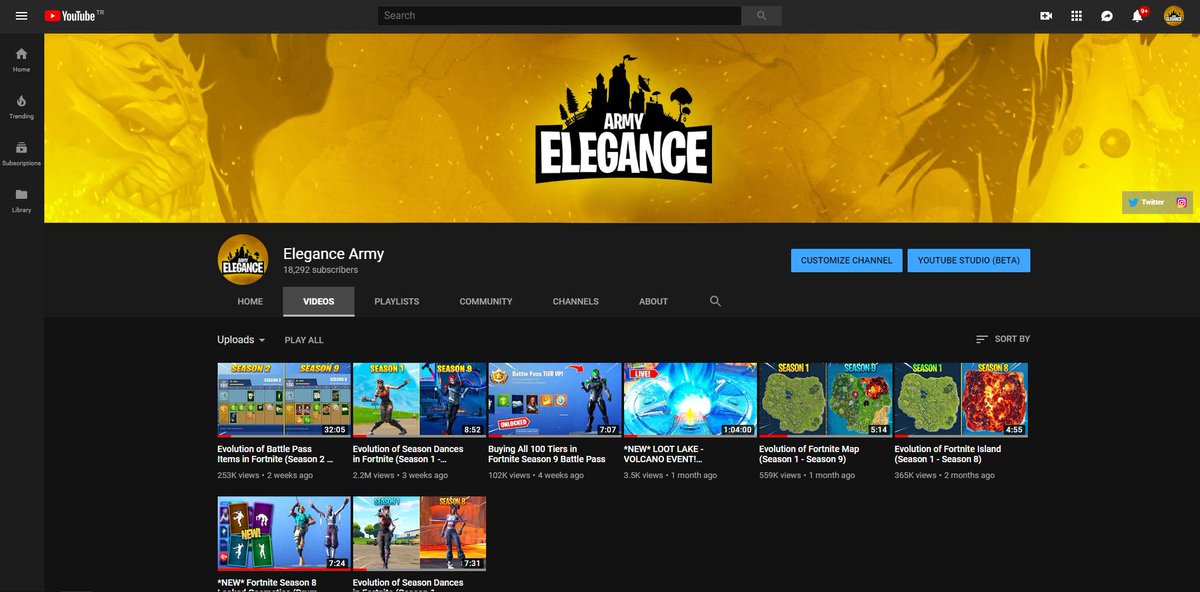Open the notifications bell
Image resolution: width=1200 pixels, height=592 pixels.
(x=1138, y=16)
